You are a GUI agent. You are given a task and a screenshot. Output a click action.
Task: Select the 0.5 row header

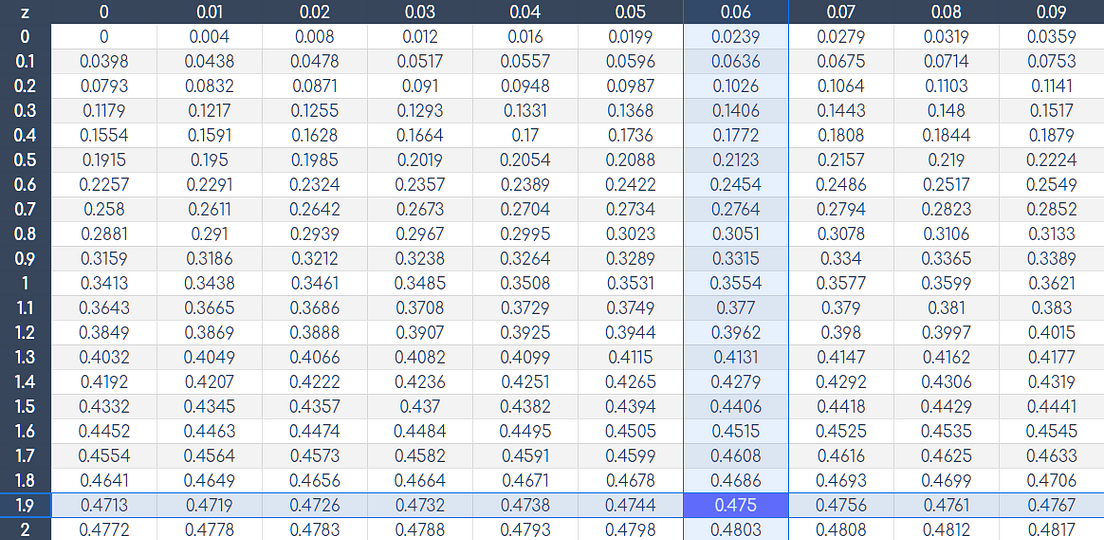(25, 160)
